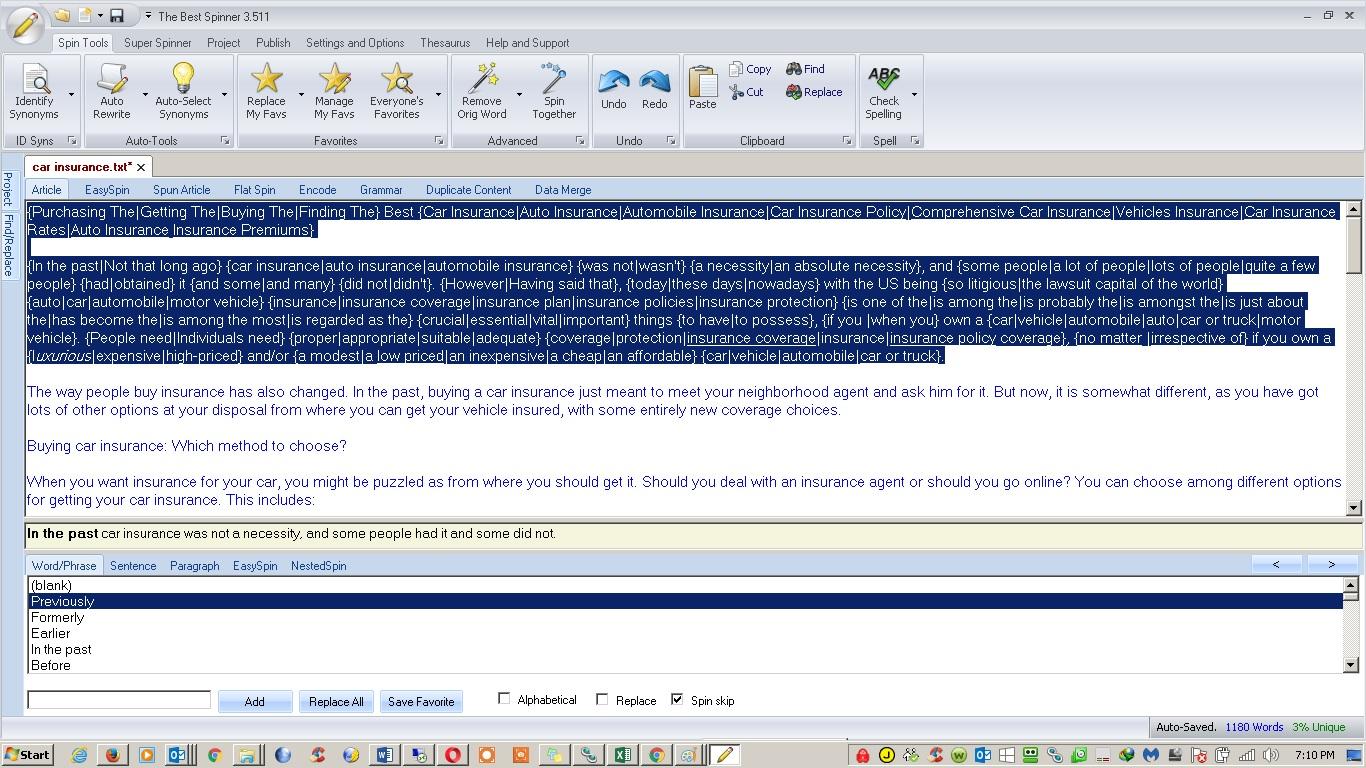Click the Save Favorite button
Viewport: 1366px width, 768px height.
[421, 702]
